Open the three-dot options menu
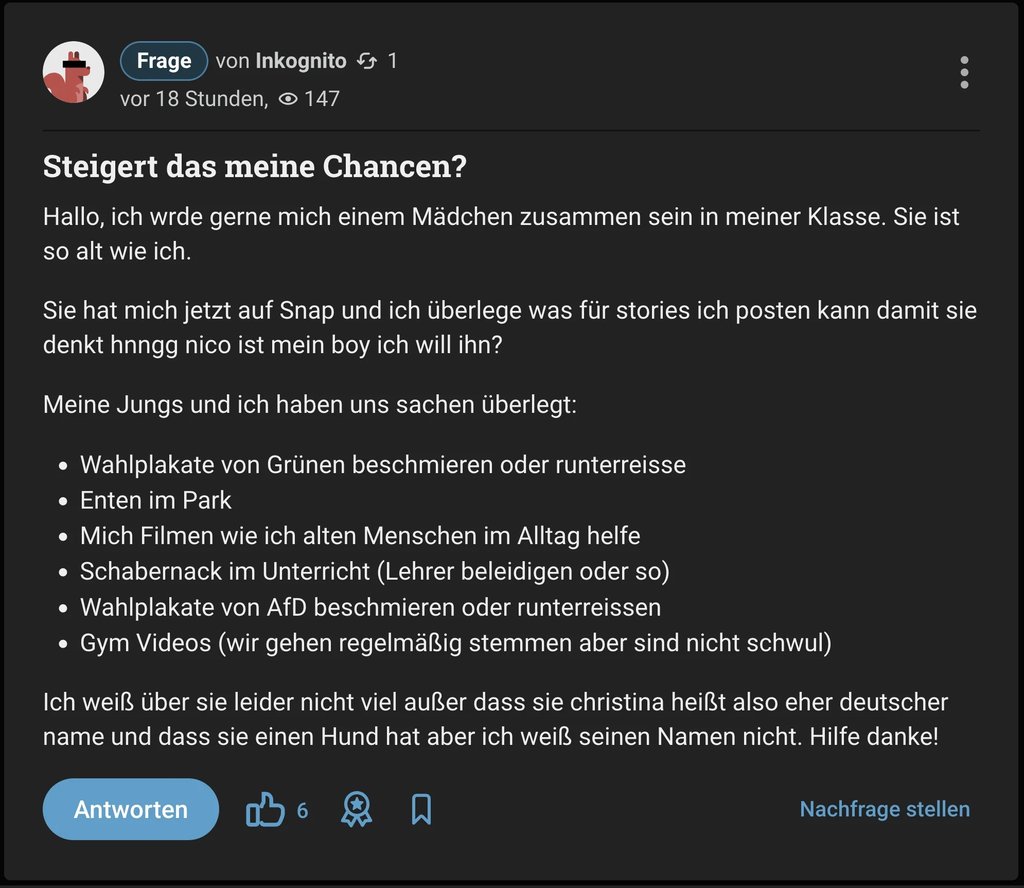Viewport: 1024px width, 888px height. pos(964,72)
